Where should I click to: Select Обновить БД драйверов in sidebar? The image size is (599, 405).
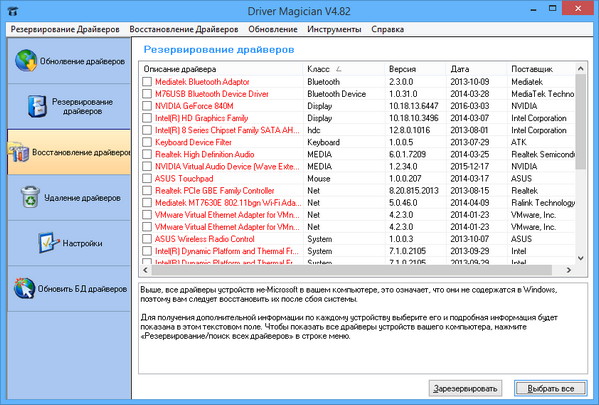[x=69, y=288]
